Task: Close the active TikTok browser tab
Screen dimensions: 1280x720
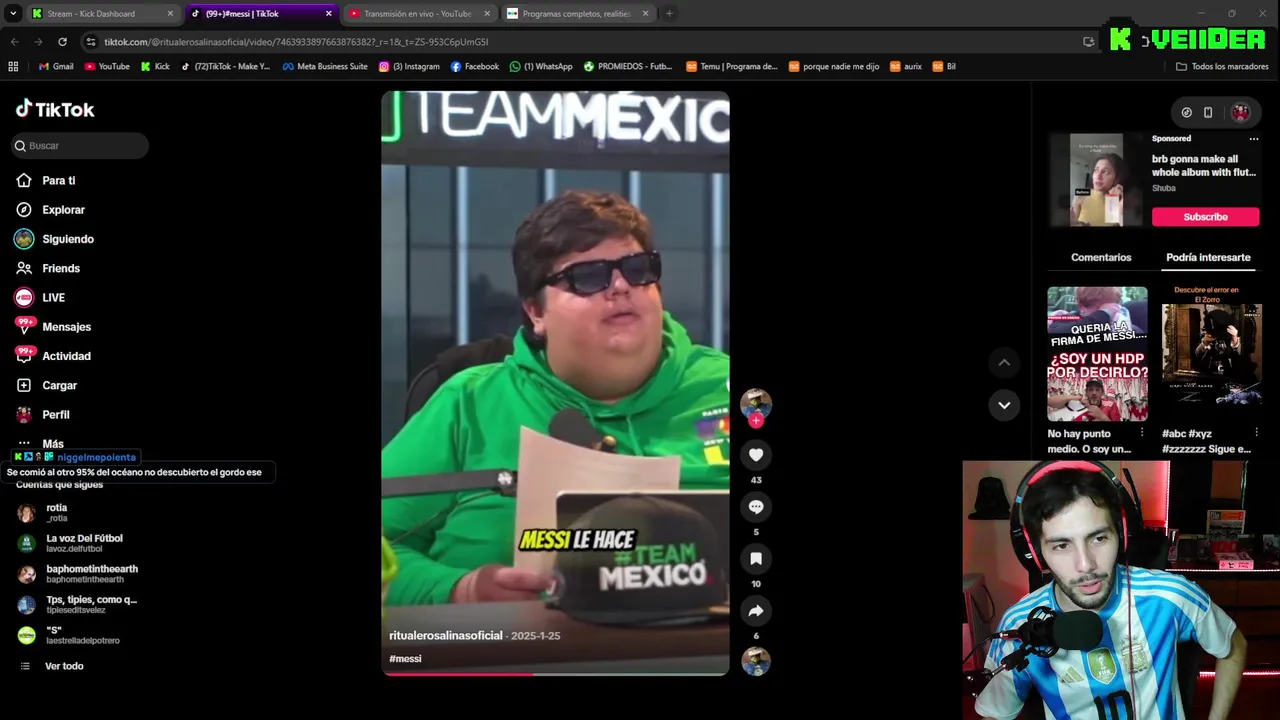Action: tap(329, 14)
